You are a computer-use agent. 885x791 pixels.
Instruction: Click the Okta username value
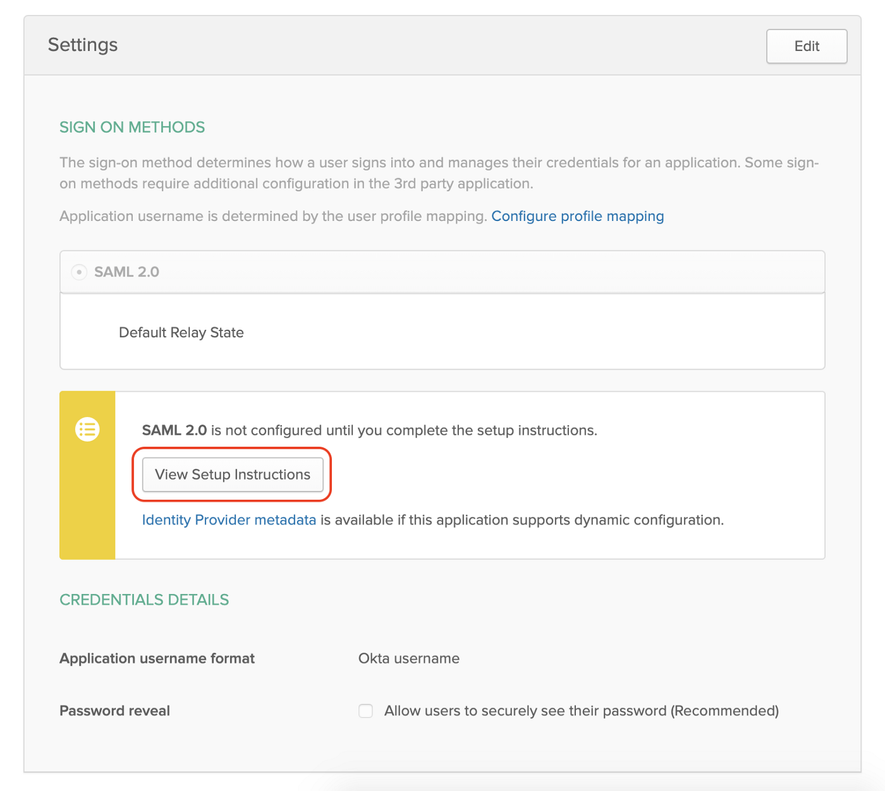pyautogui.click(x=409, y=658)
